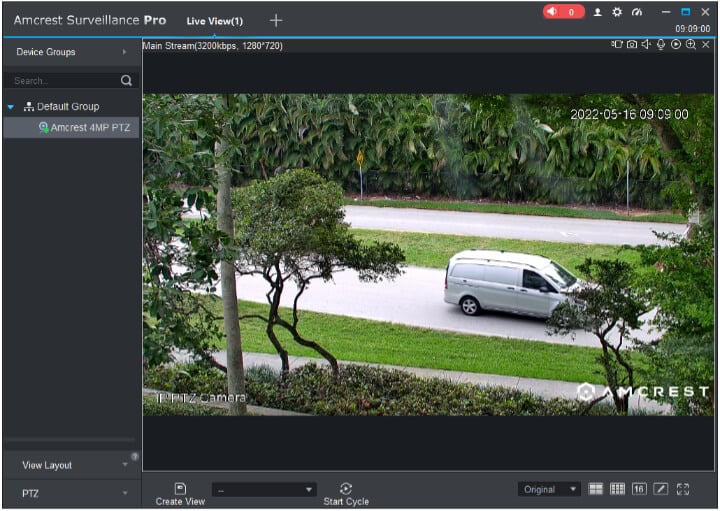Open the alarm notification indicator
Screen dimensions: 720x511
tap(563, 12)
